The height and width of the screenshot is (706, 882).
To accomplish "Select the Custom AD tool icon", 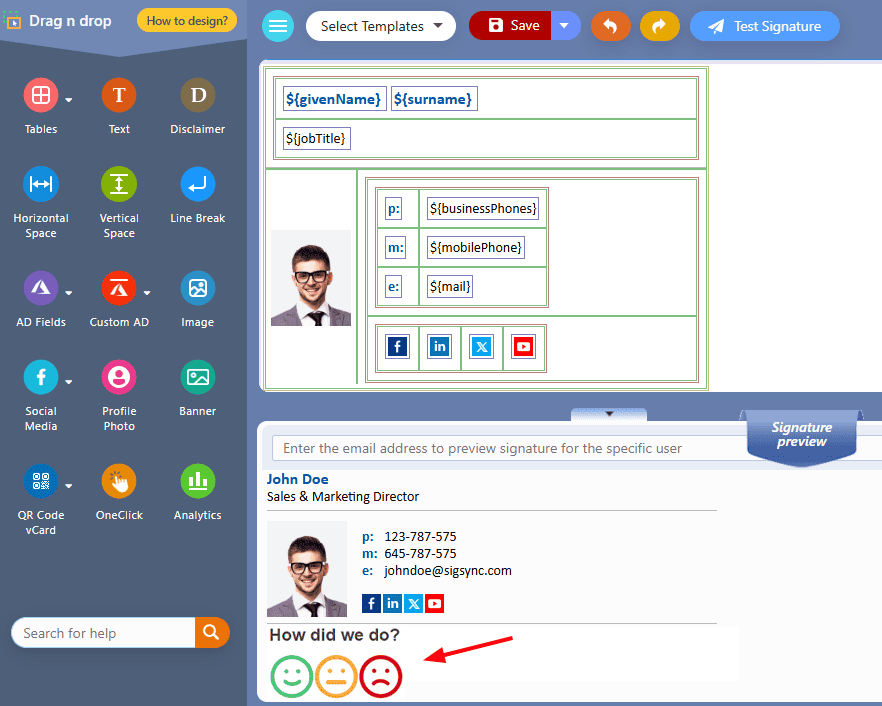I will (x=119, y=288).
